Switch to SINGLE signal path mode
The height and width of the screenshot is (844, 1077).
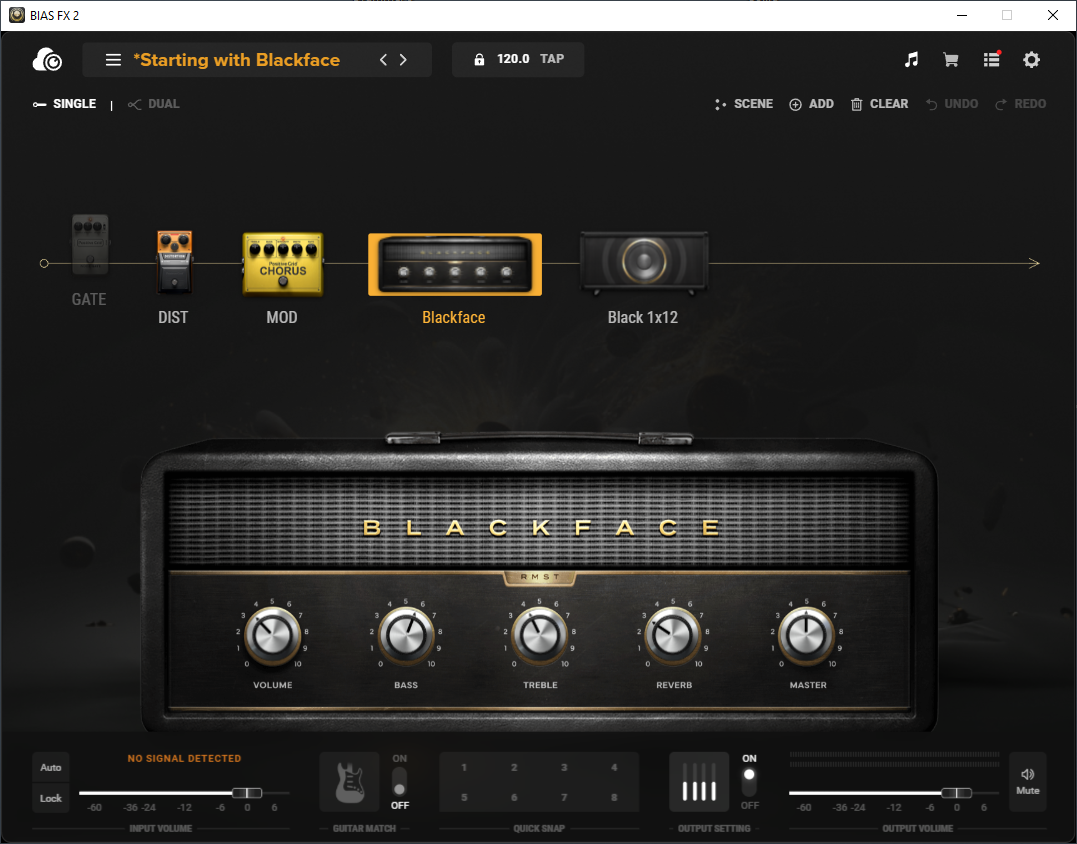[x=65, y=104]
